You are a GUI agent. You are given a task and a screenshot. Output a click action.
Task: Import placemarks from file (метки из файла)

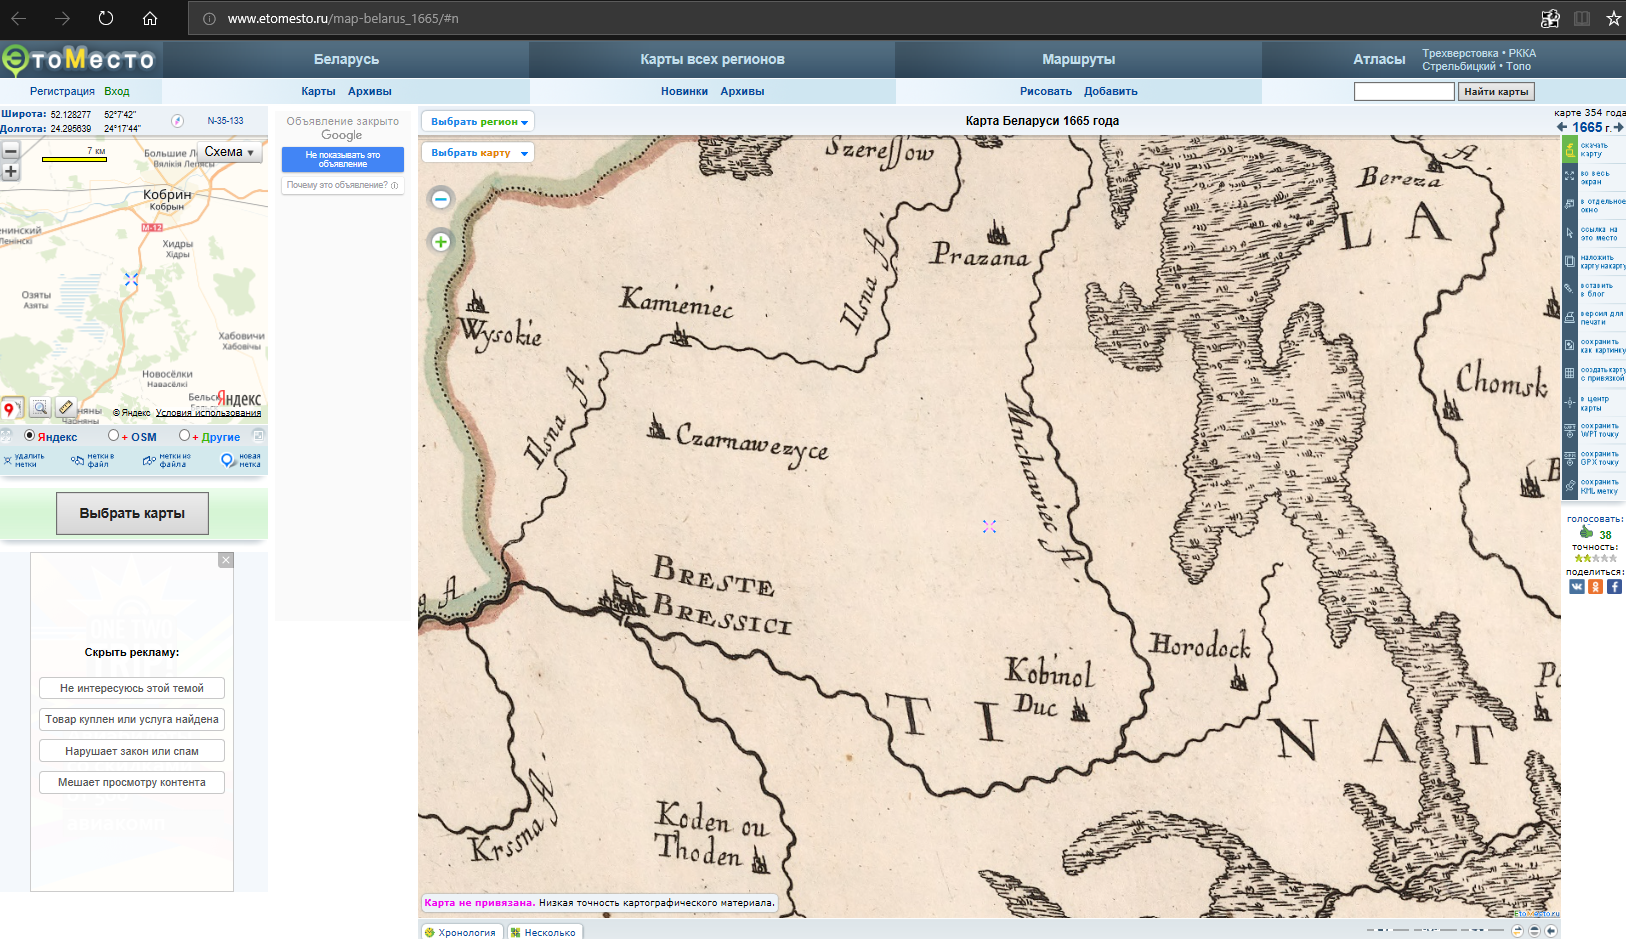167,460
